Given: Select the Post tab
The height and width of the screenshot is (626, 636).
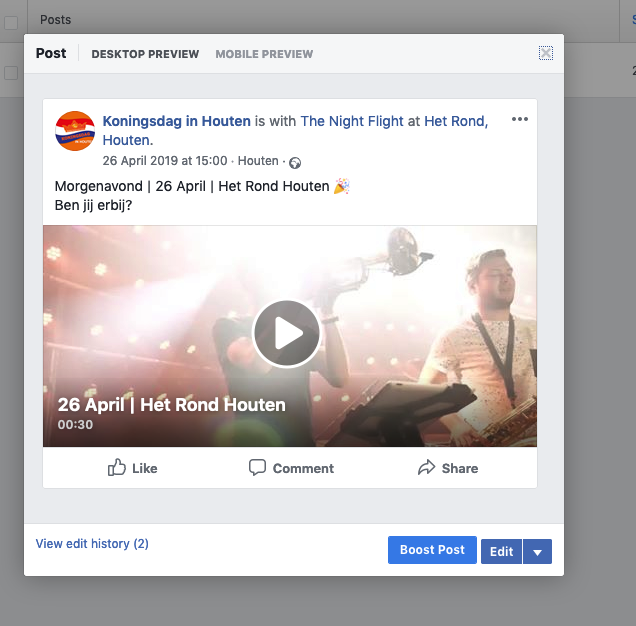Looking at the screenshot, I should pos(51,53).
